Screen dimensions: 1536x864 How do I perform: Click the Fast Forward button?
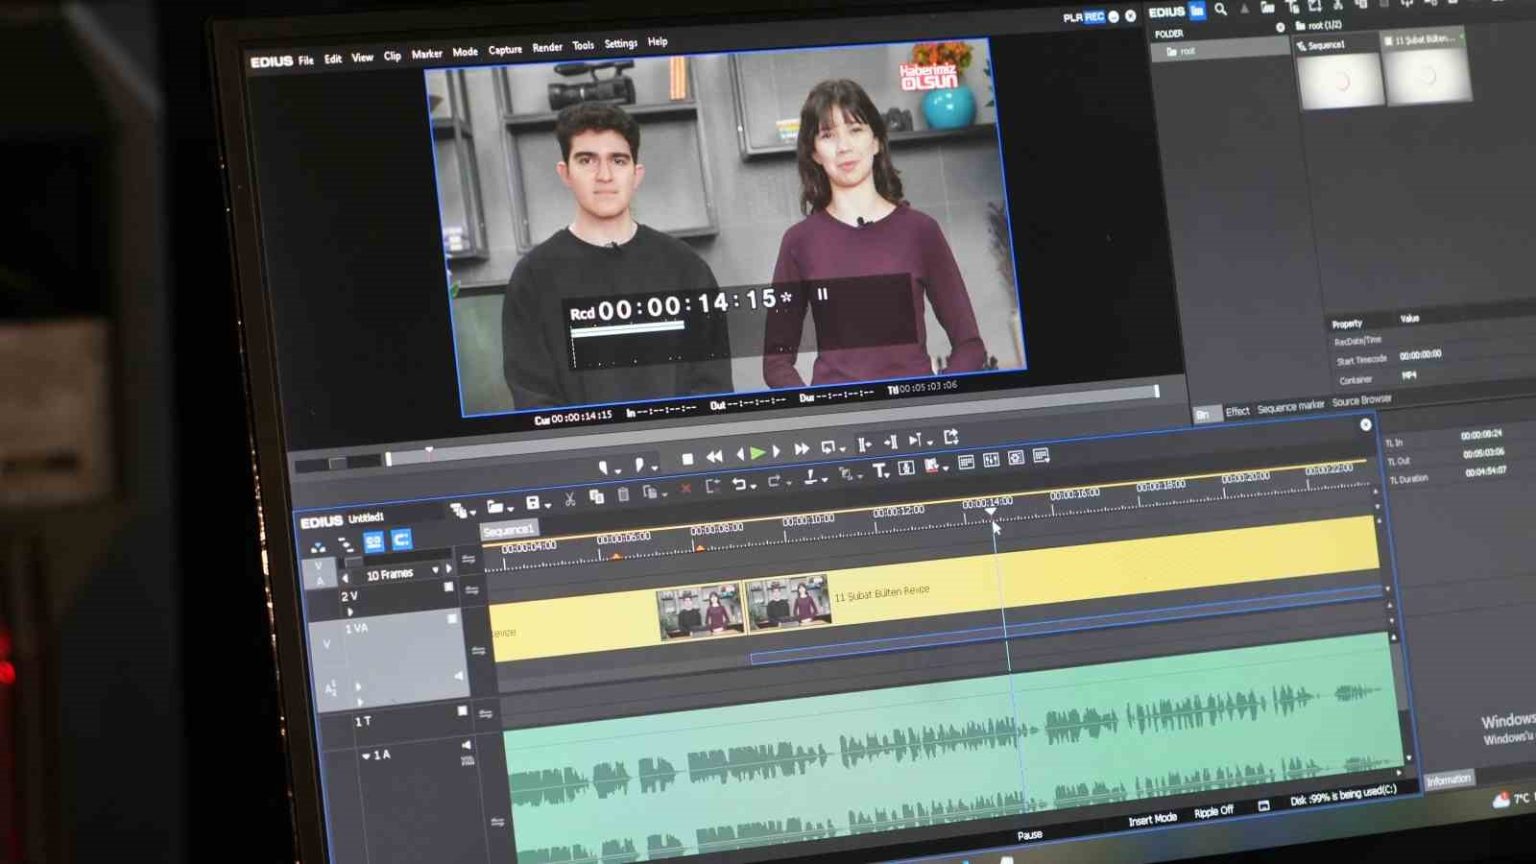coord(801,450)
